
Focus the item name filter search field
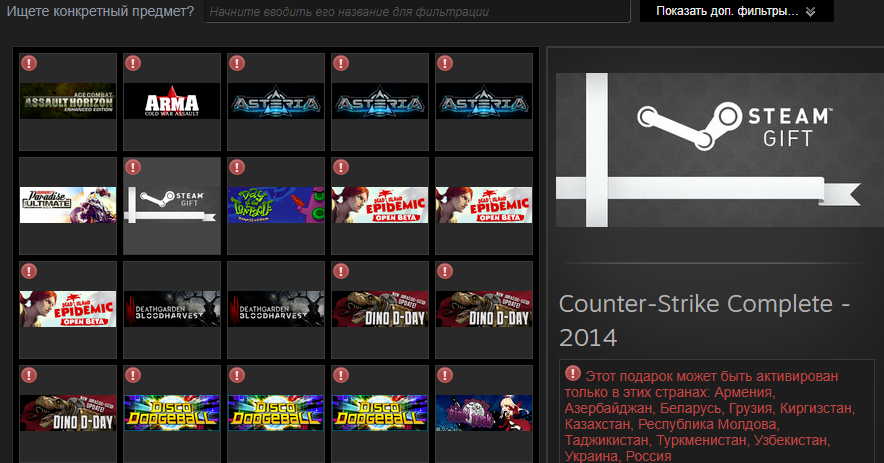coord(417,11)
